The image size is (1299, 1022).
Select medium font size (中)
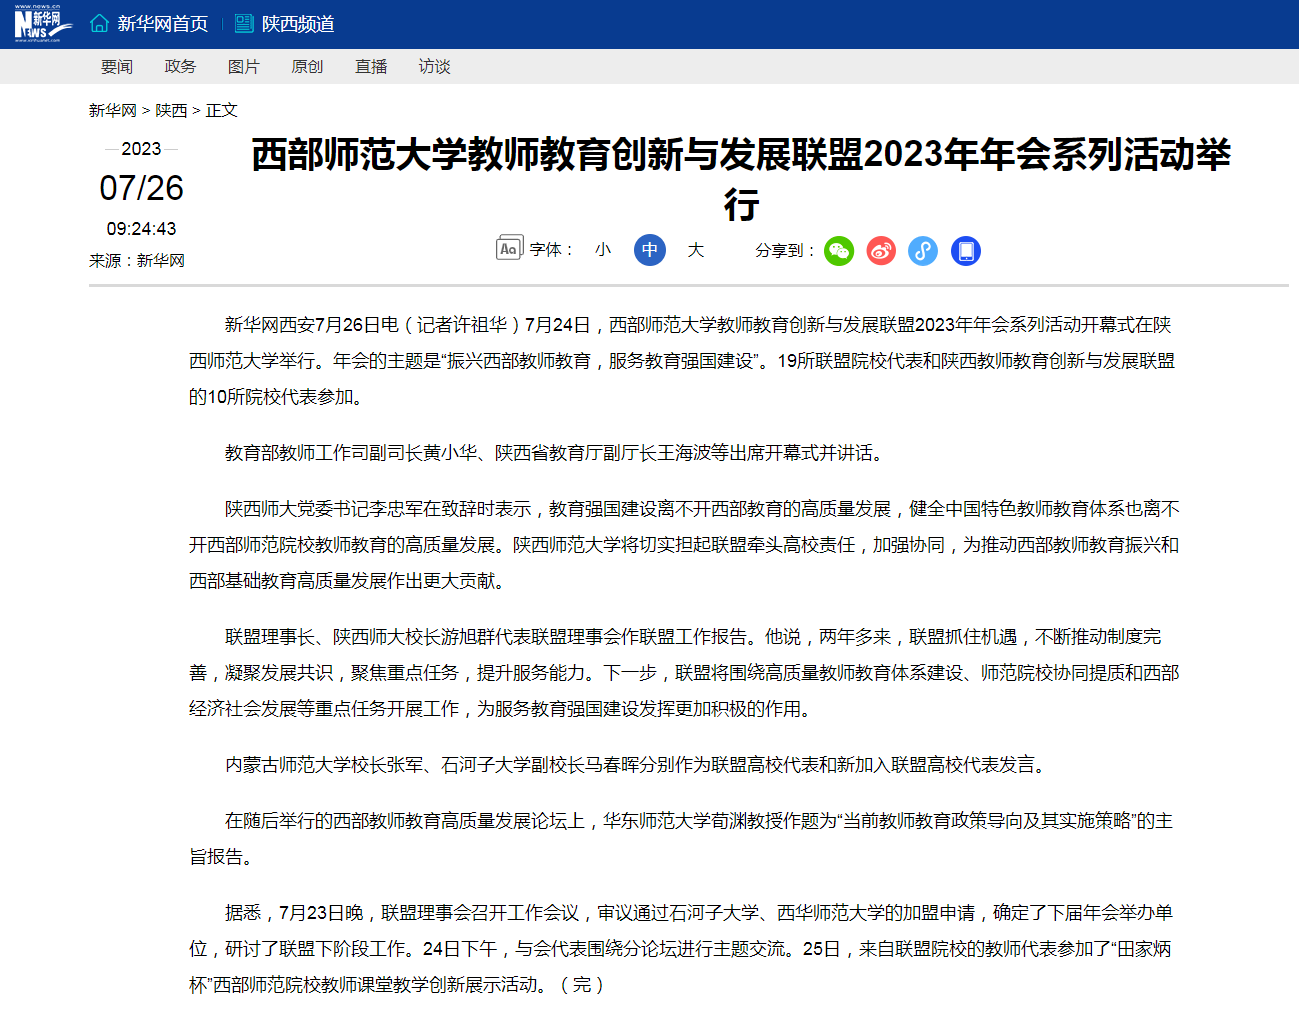coord(650,250)
